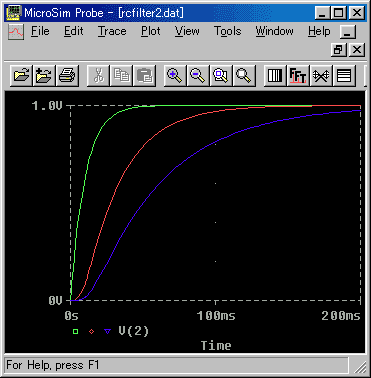Select the Zoom Area magnifier icon
The width and height of the screenshot is (371, 378).
[x=221, y=76]
